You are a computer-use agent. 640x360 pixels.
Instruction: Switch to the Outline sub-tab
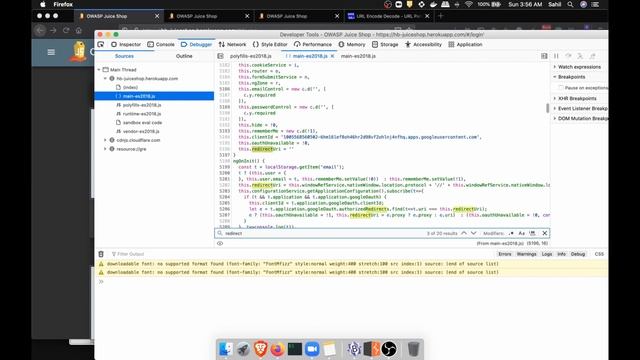(184, 56)
